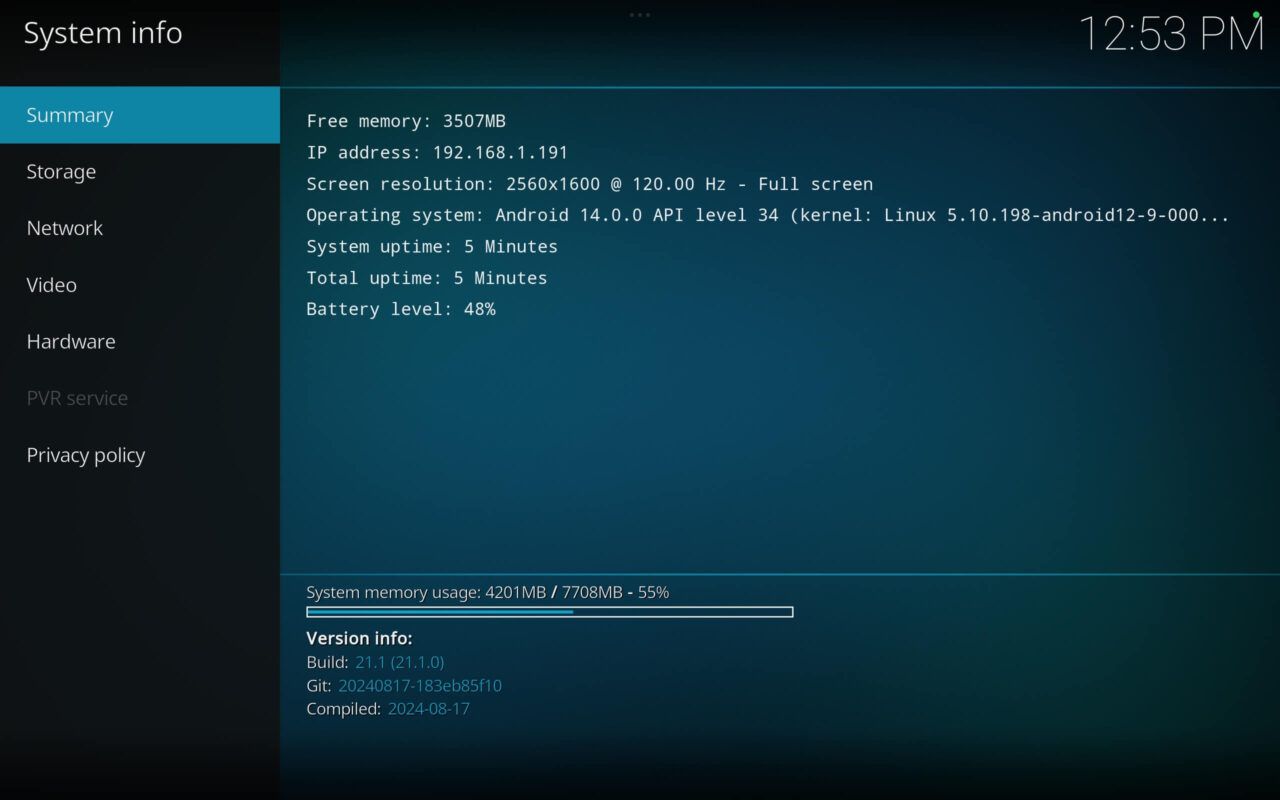The image size is (1280, 800).
Task: Open the Video info panel
Action: coord(51,285)
